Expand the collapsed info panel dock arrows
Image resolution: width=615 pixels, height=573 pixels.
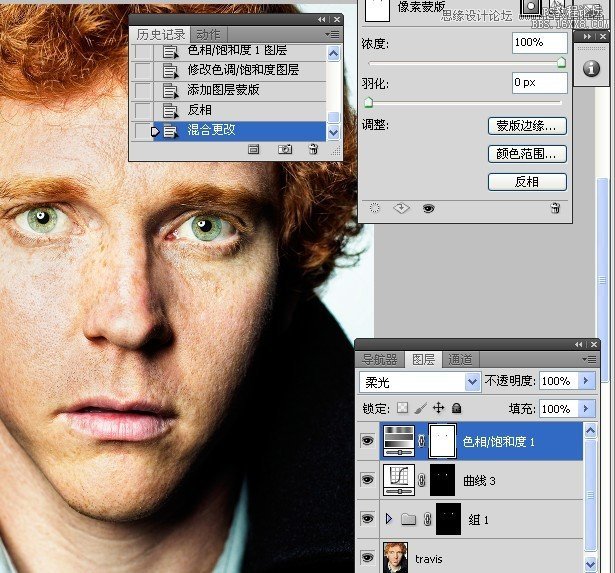[587, 36]
